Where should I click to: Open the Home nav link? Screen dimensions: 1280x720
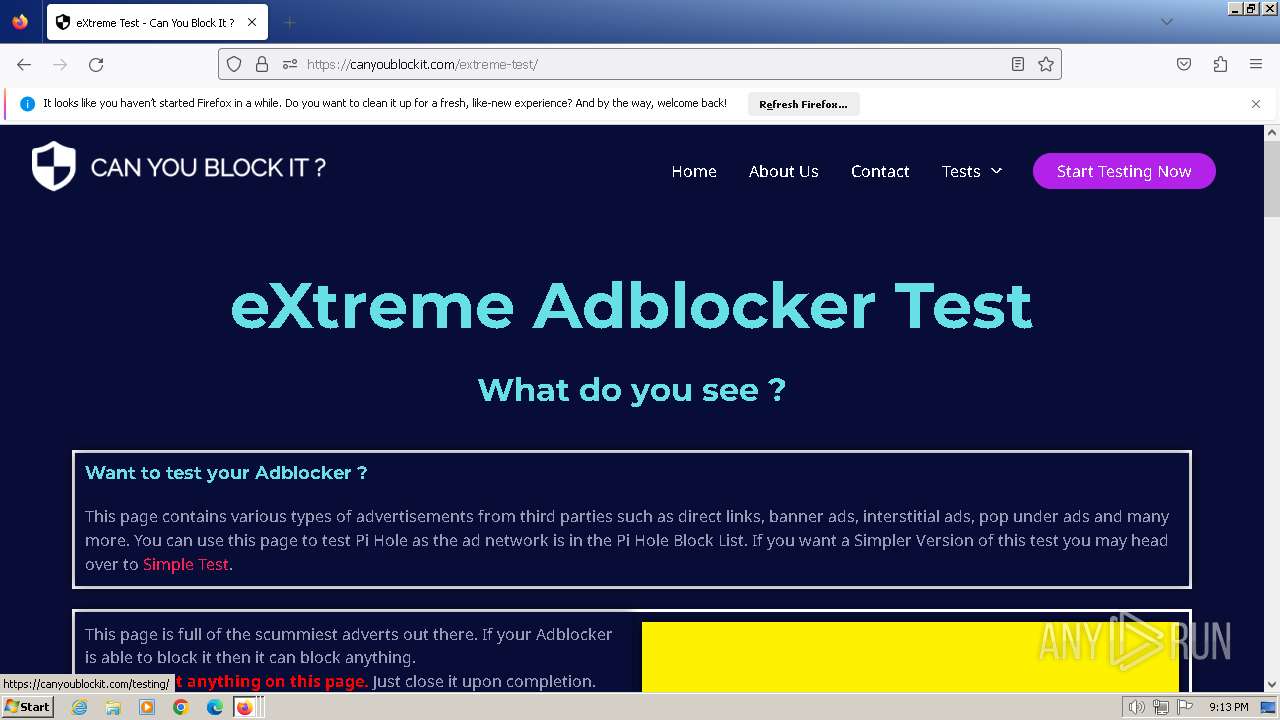[694, 171]
